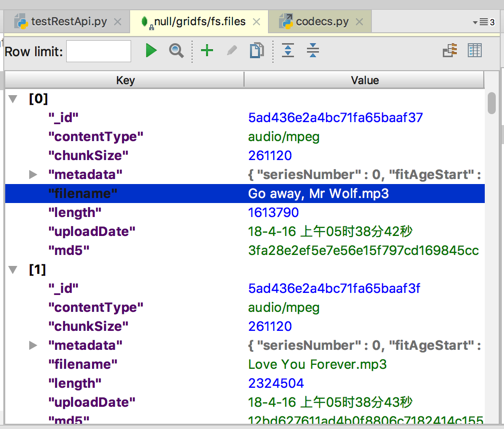The width and height of the screenshot is (504, 429).
Task: Collapse the [0] document node
Action: point(13,99)
